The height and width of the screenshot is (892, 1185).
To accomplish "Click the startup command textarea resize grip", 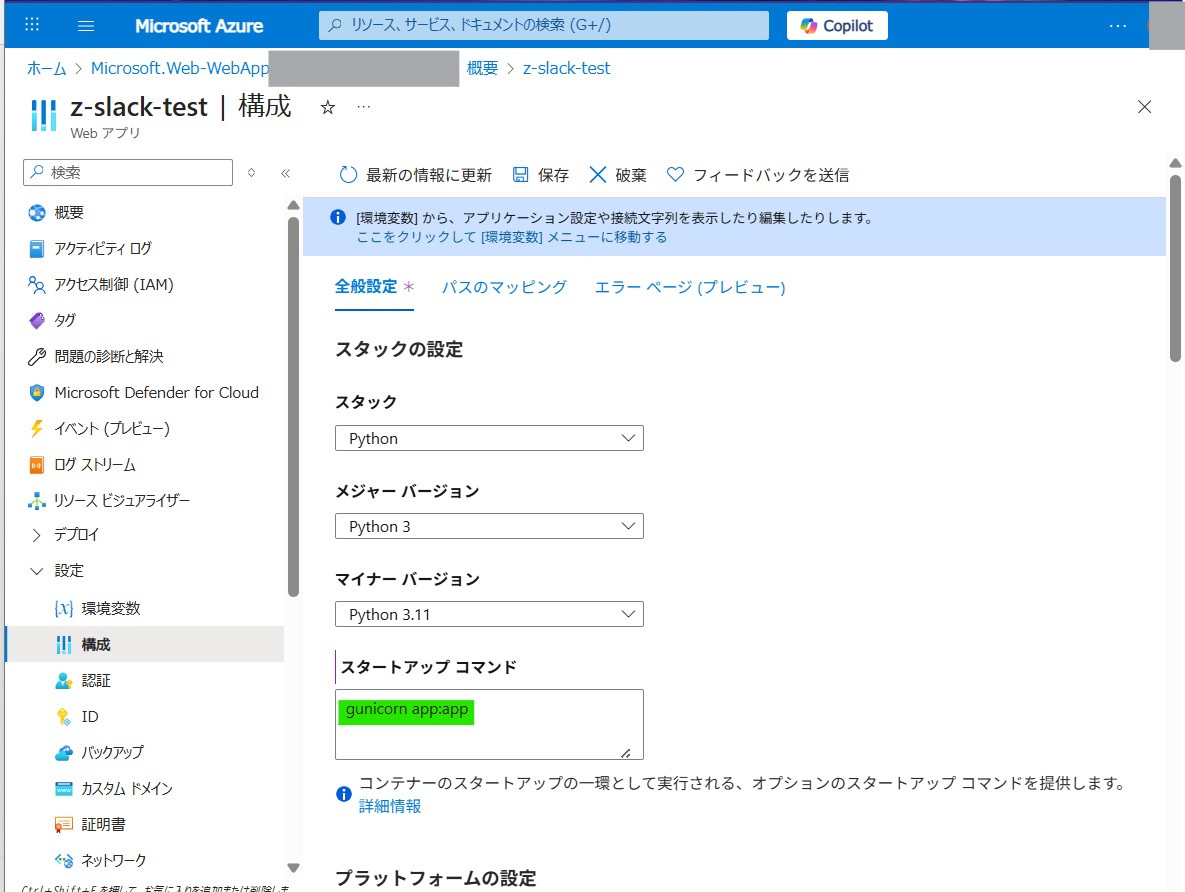I will (x=626, y=753).
